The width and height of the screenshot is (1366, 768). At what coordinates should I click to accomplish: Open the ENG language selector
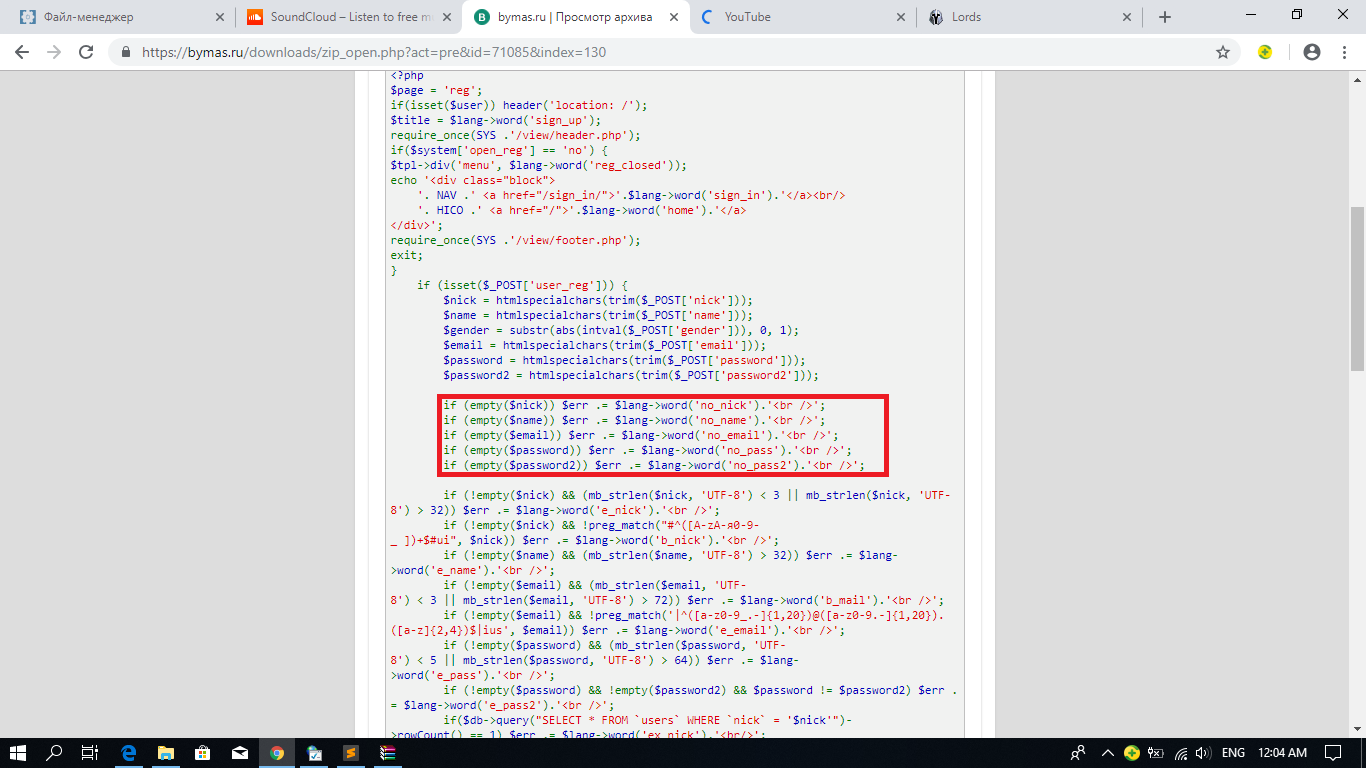(1233, 753)
